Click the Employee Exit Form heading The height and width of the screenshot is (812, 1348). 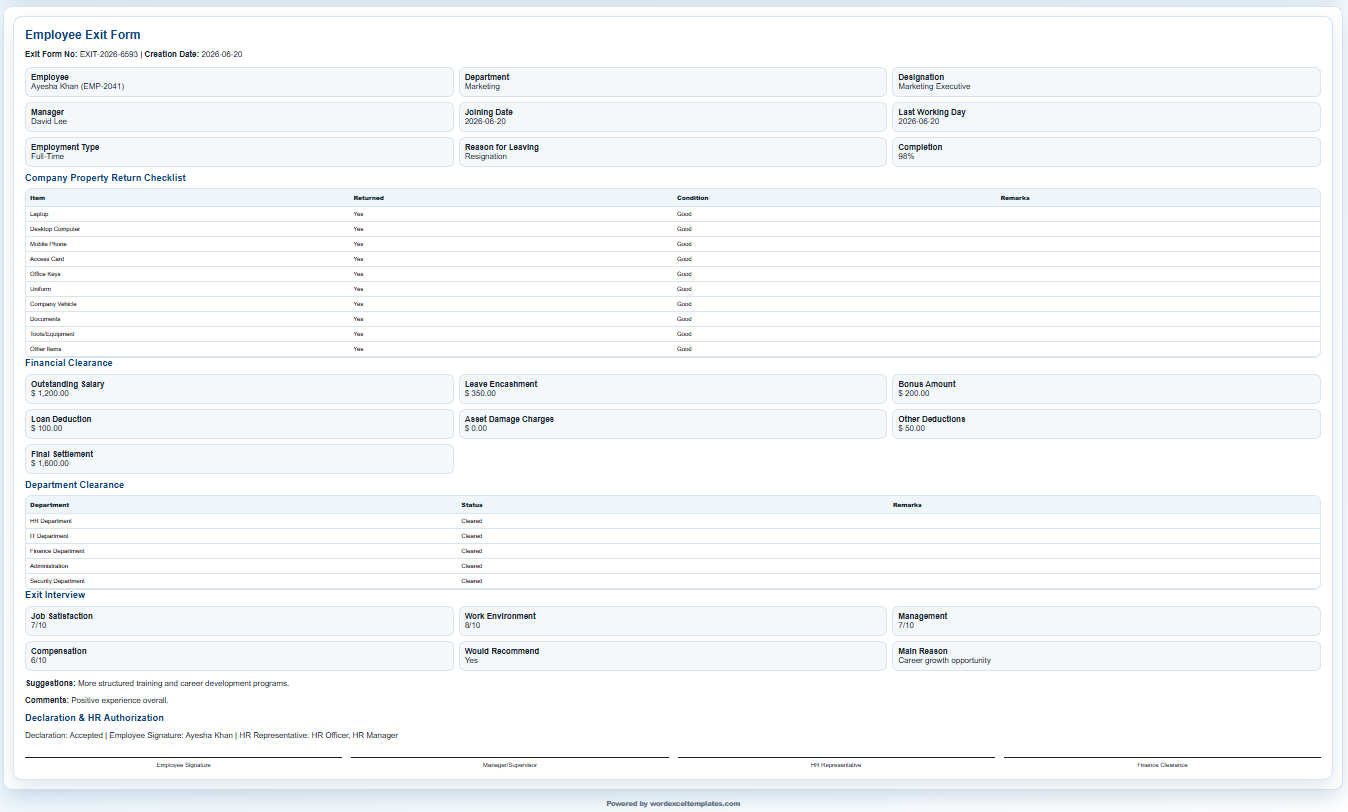pos(83,35)
